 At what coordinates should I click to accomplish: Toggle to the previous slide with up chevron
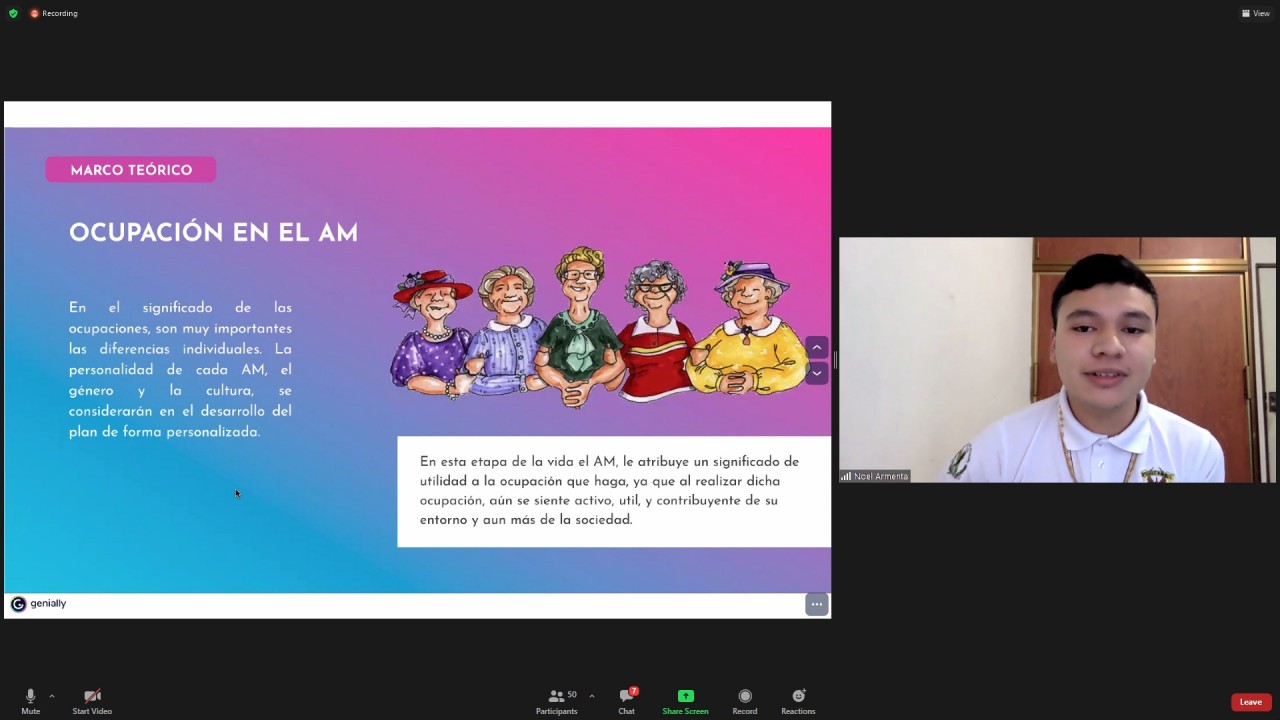coord(817,347)
